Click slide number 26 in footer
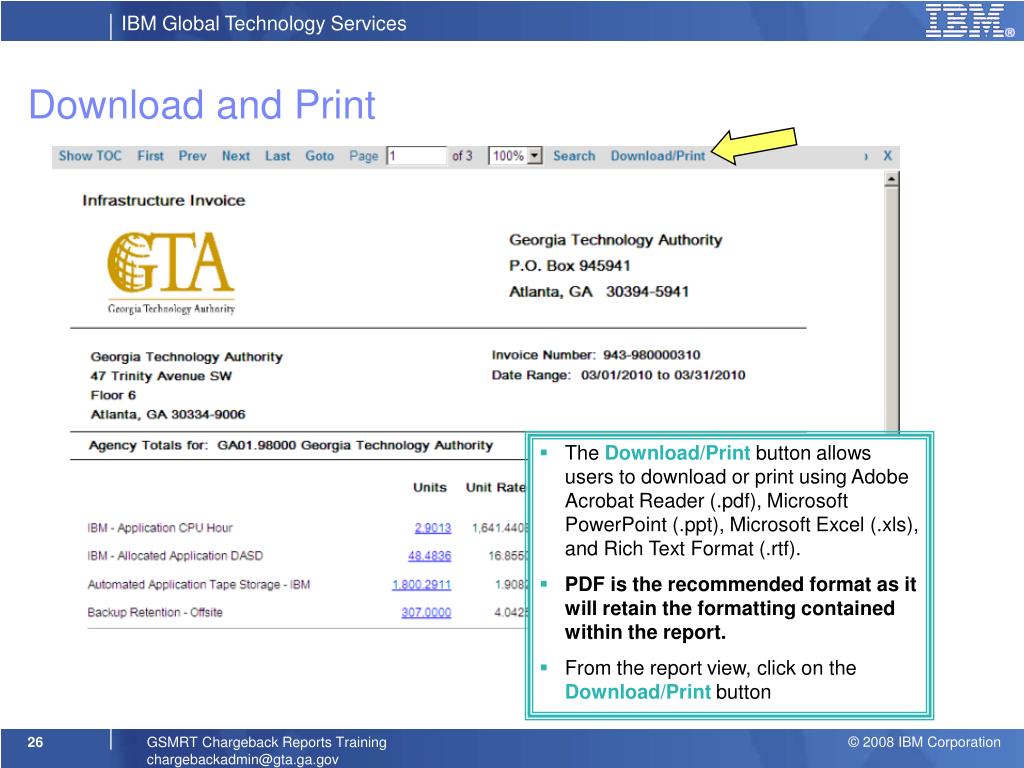This screenshot has height=768, width=1024. (x=35, y=742)
